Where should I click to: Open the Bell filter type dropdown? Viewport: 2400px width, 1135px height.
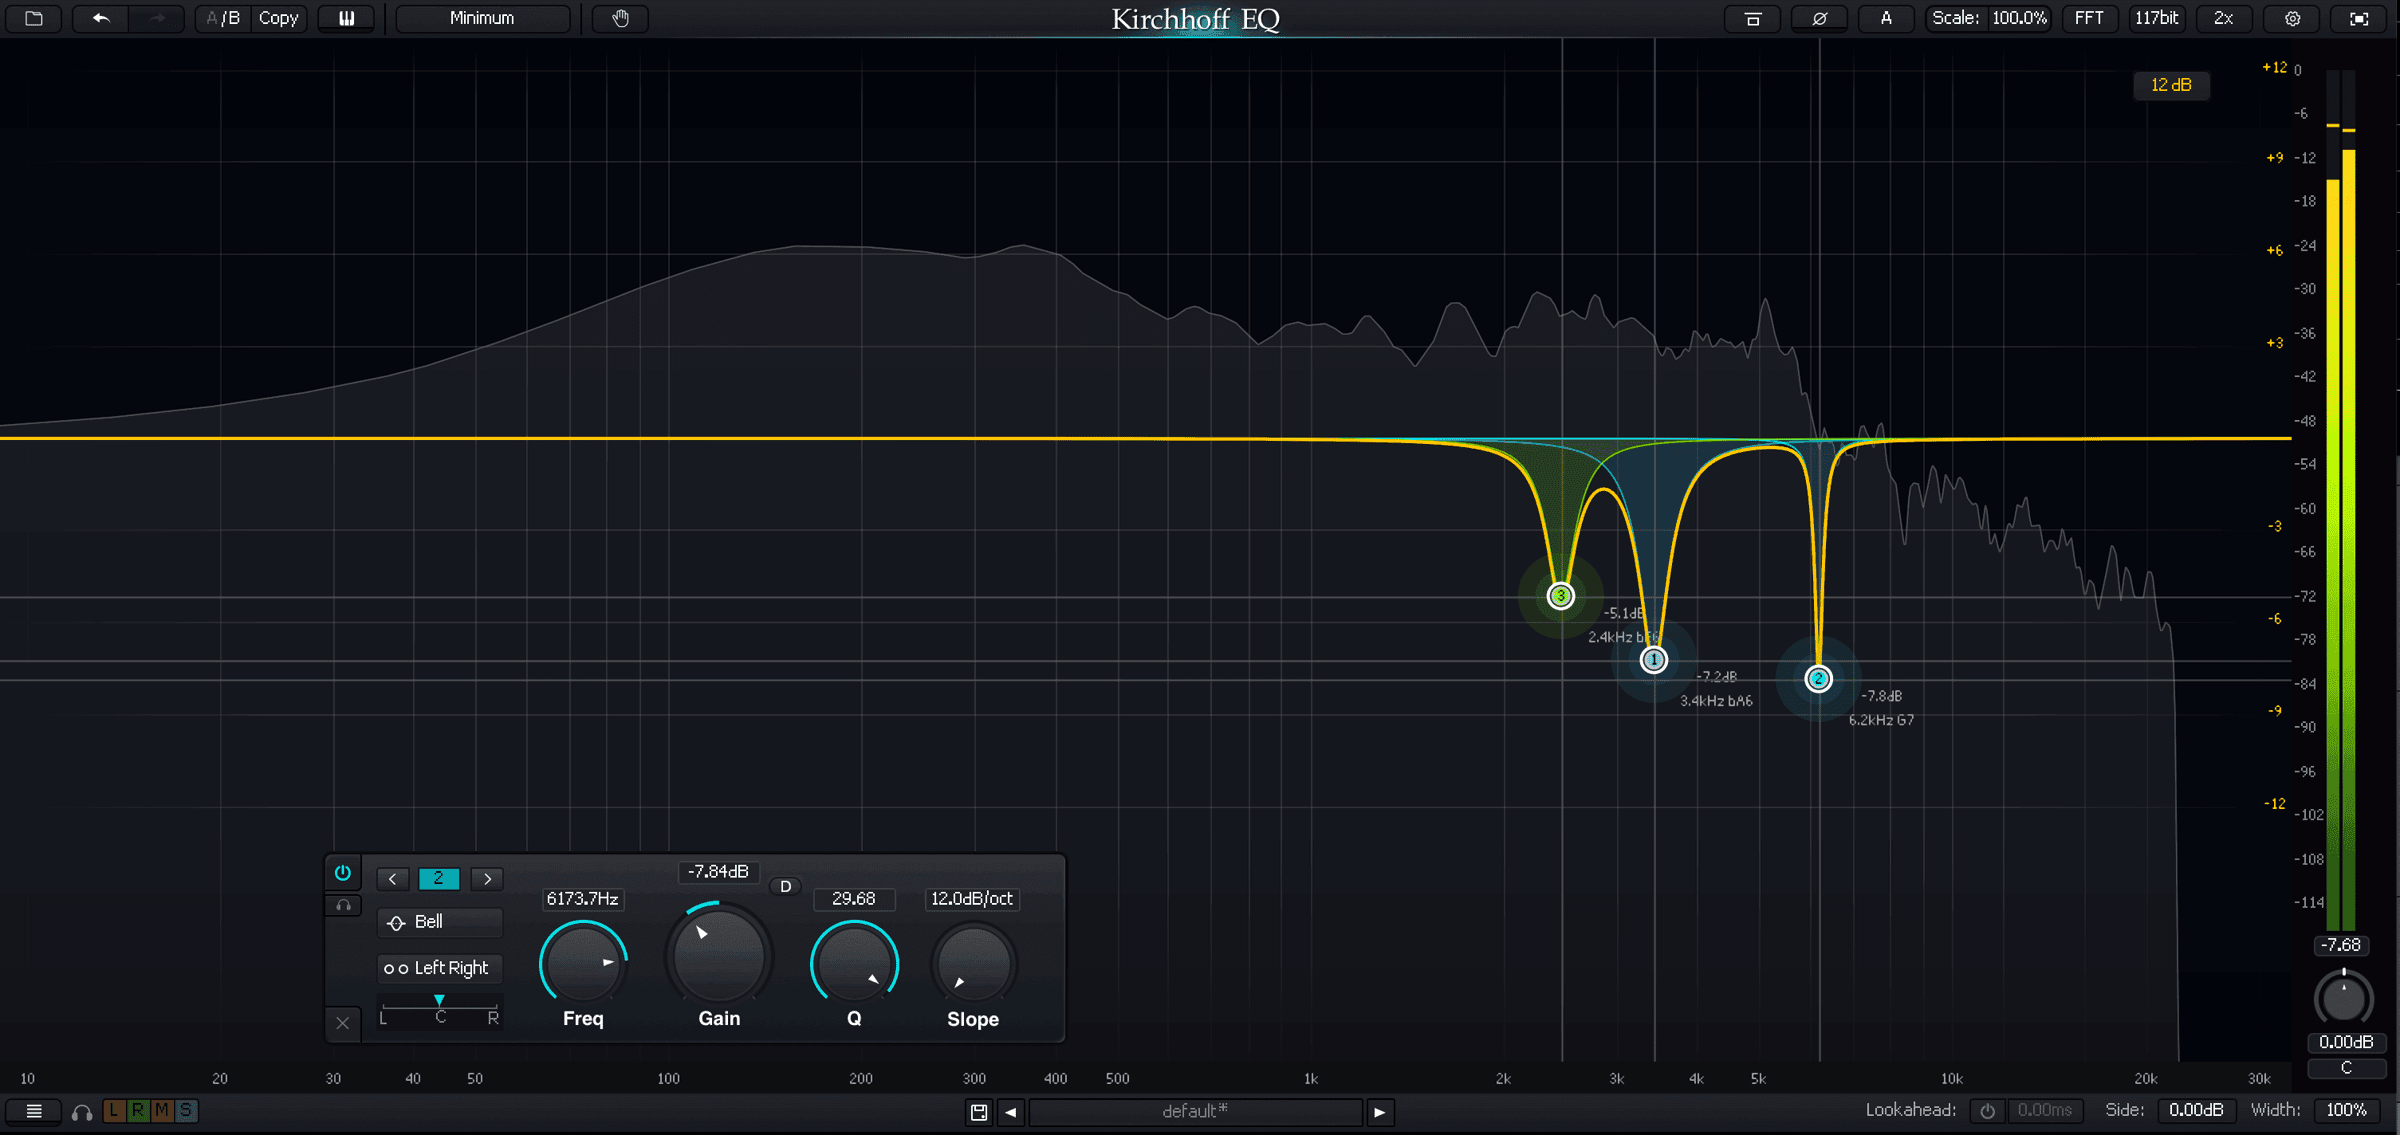[440, 922]
